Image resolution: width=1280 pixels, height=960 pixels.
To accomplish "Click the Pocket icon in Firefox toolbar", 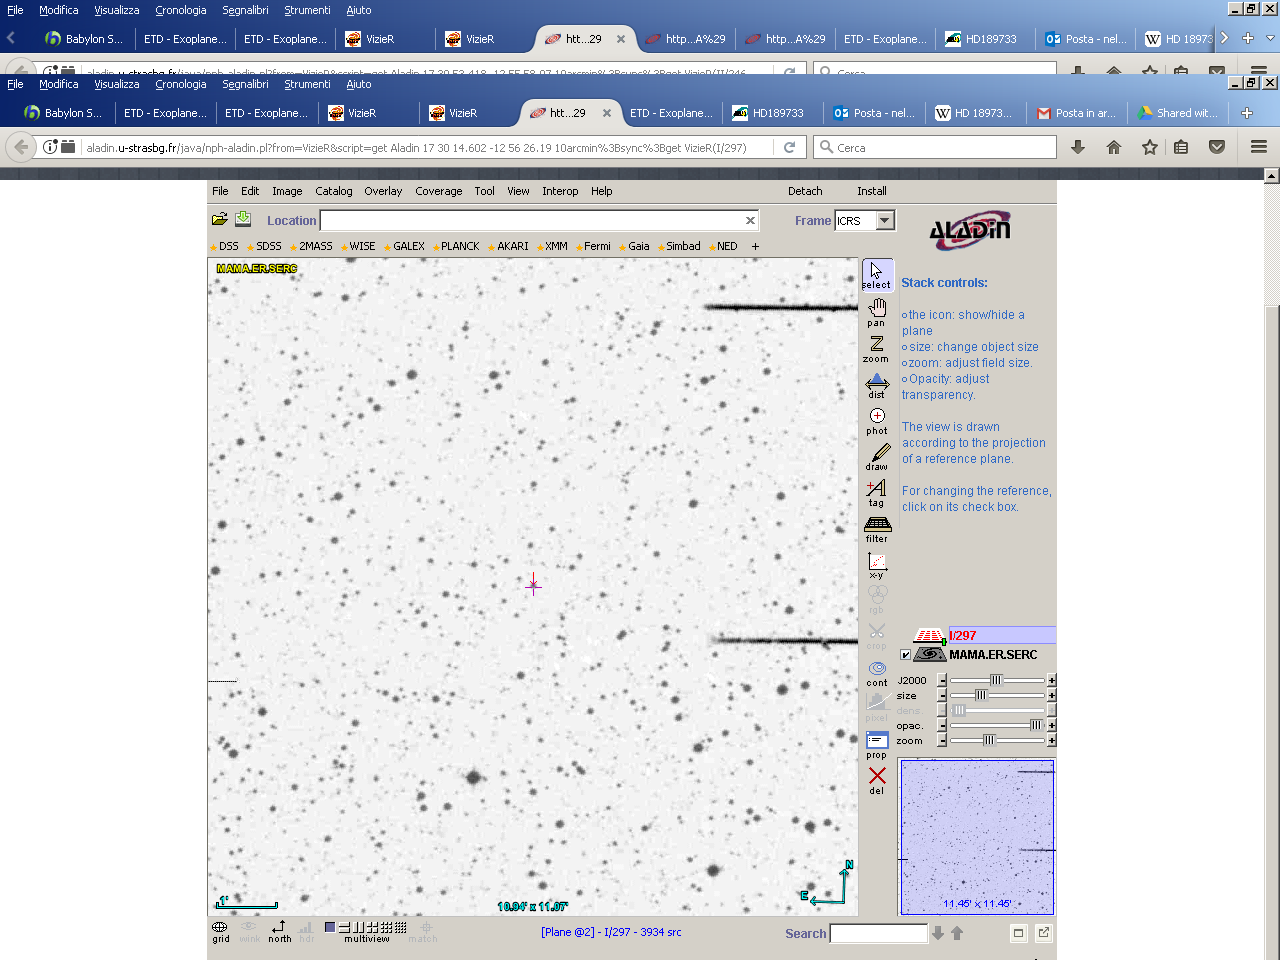I will point(1217,147).
